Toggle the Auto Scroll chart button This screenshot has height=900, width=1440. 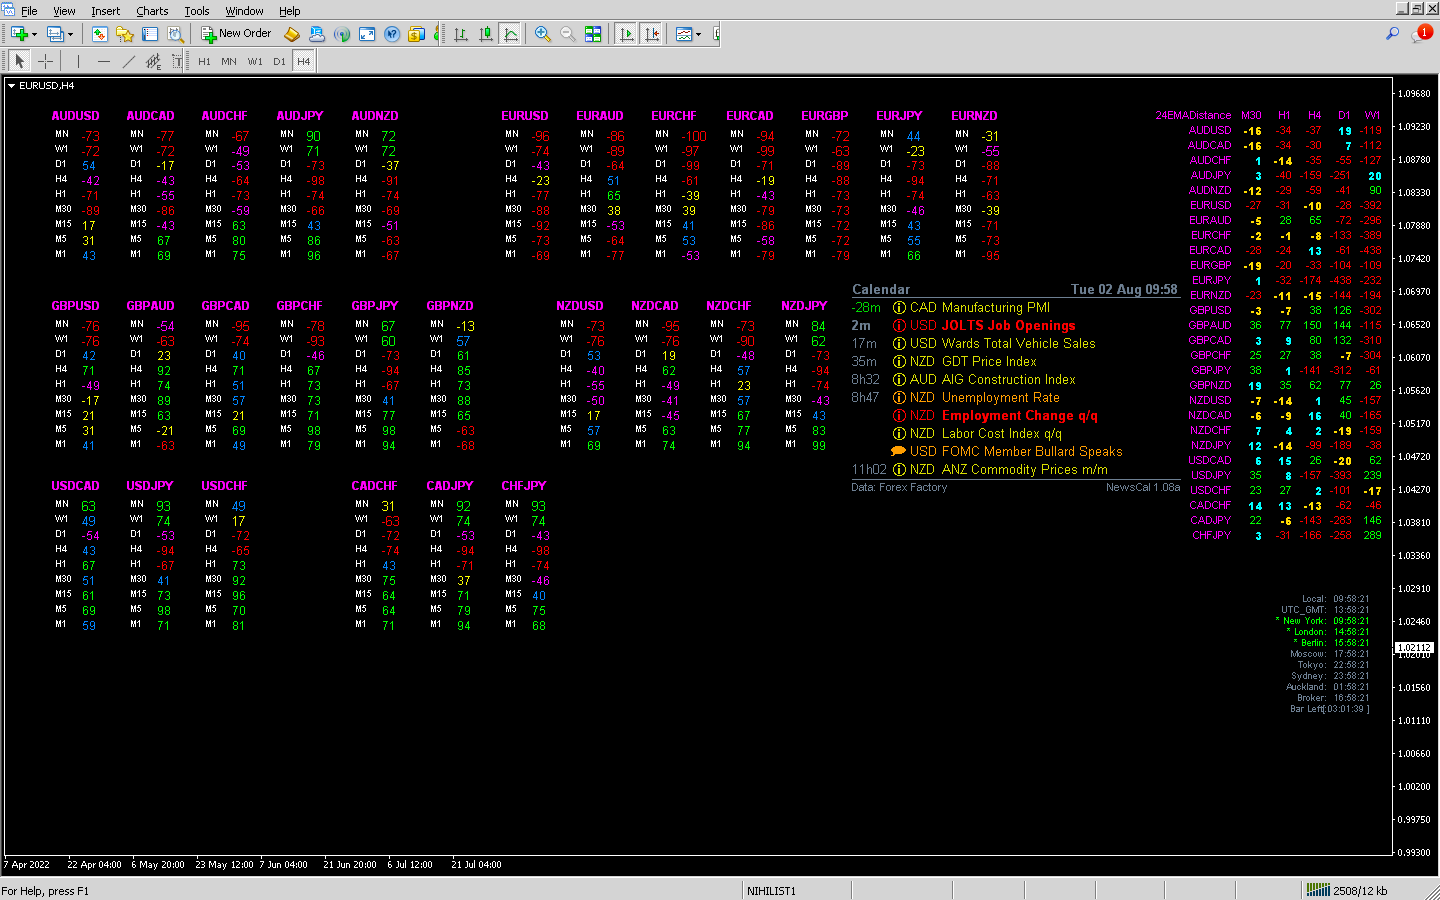pos(627,34)
